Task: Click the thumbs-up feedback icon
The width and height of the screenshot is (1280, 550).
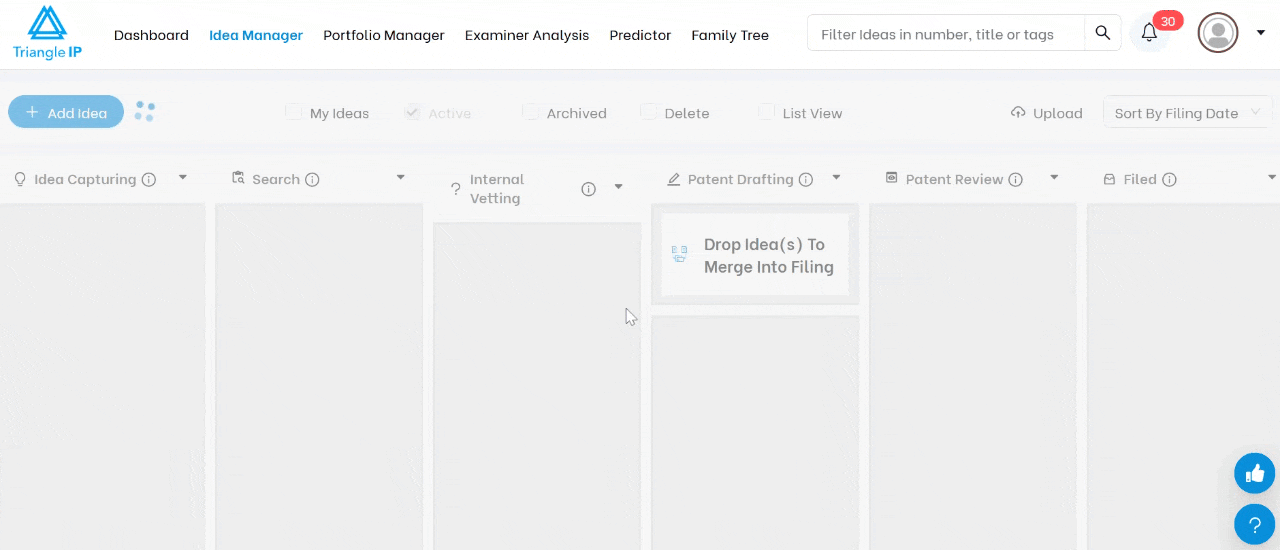Action: [x=1254, y=473]
